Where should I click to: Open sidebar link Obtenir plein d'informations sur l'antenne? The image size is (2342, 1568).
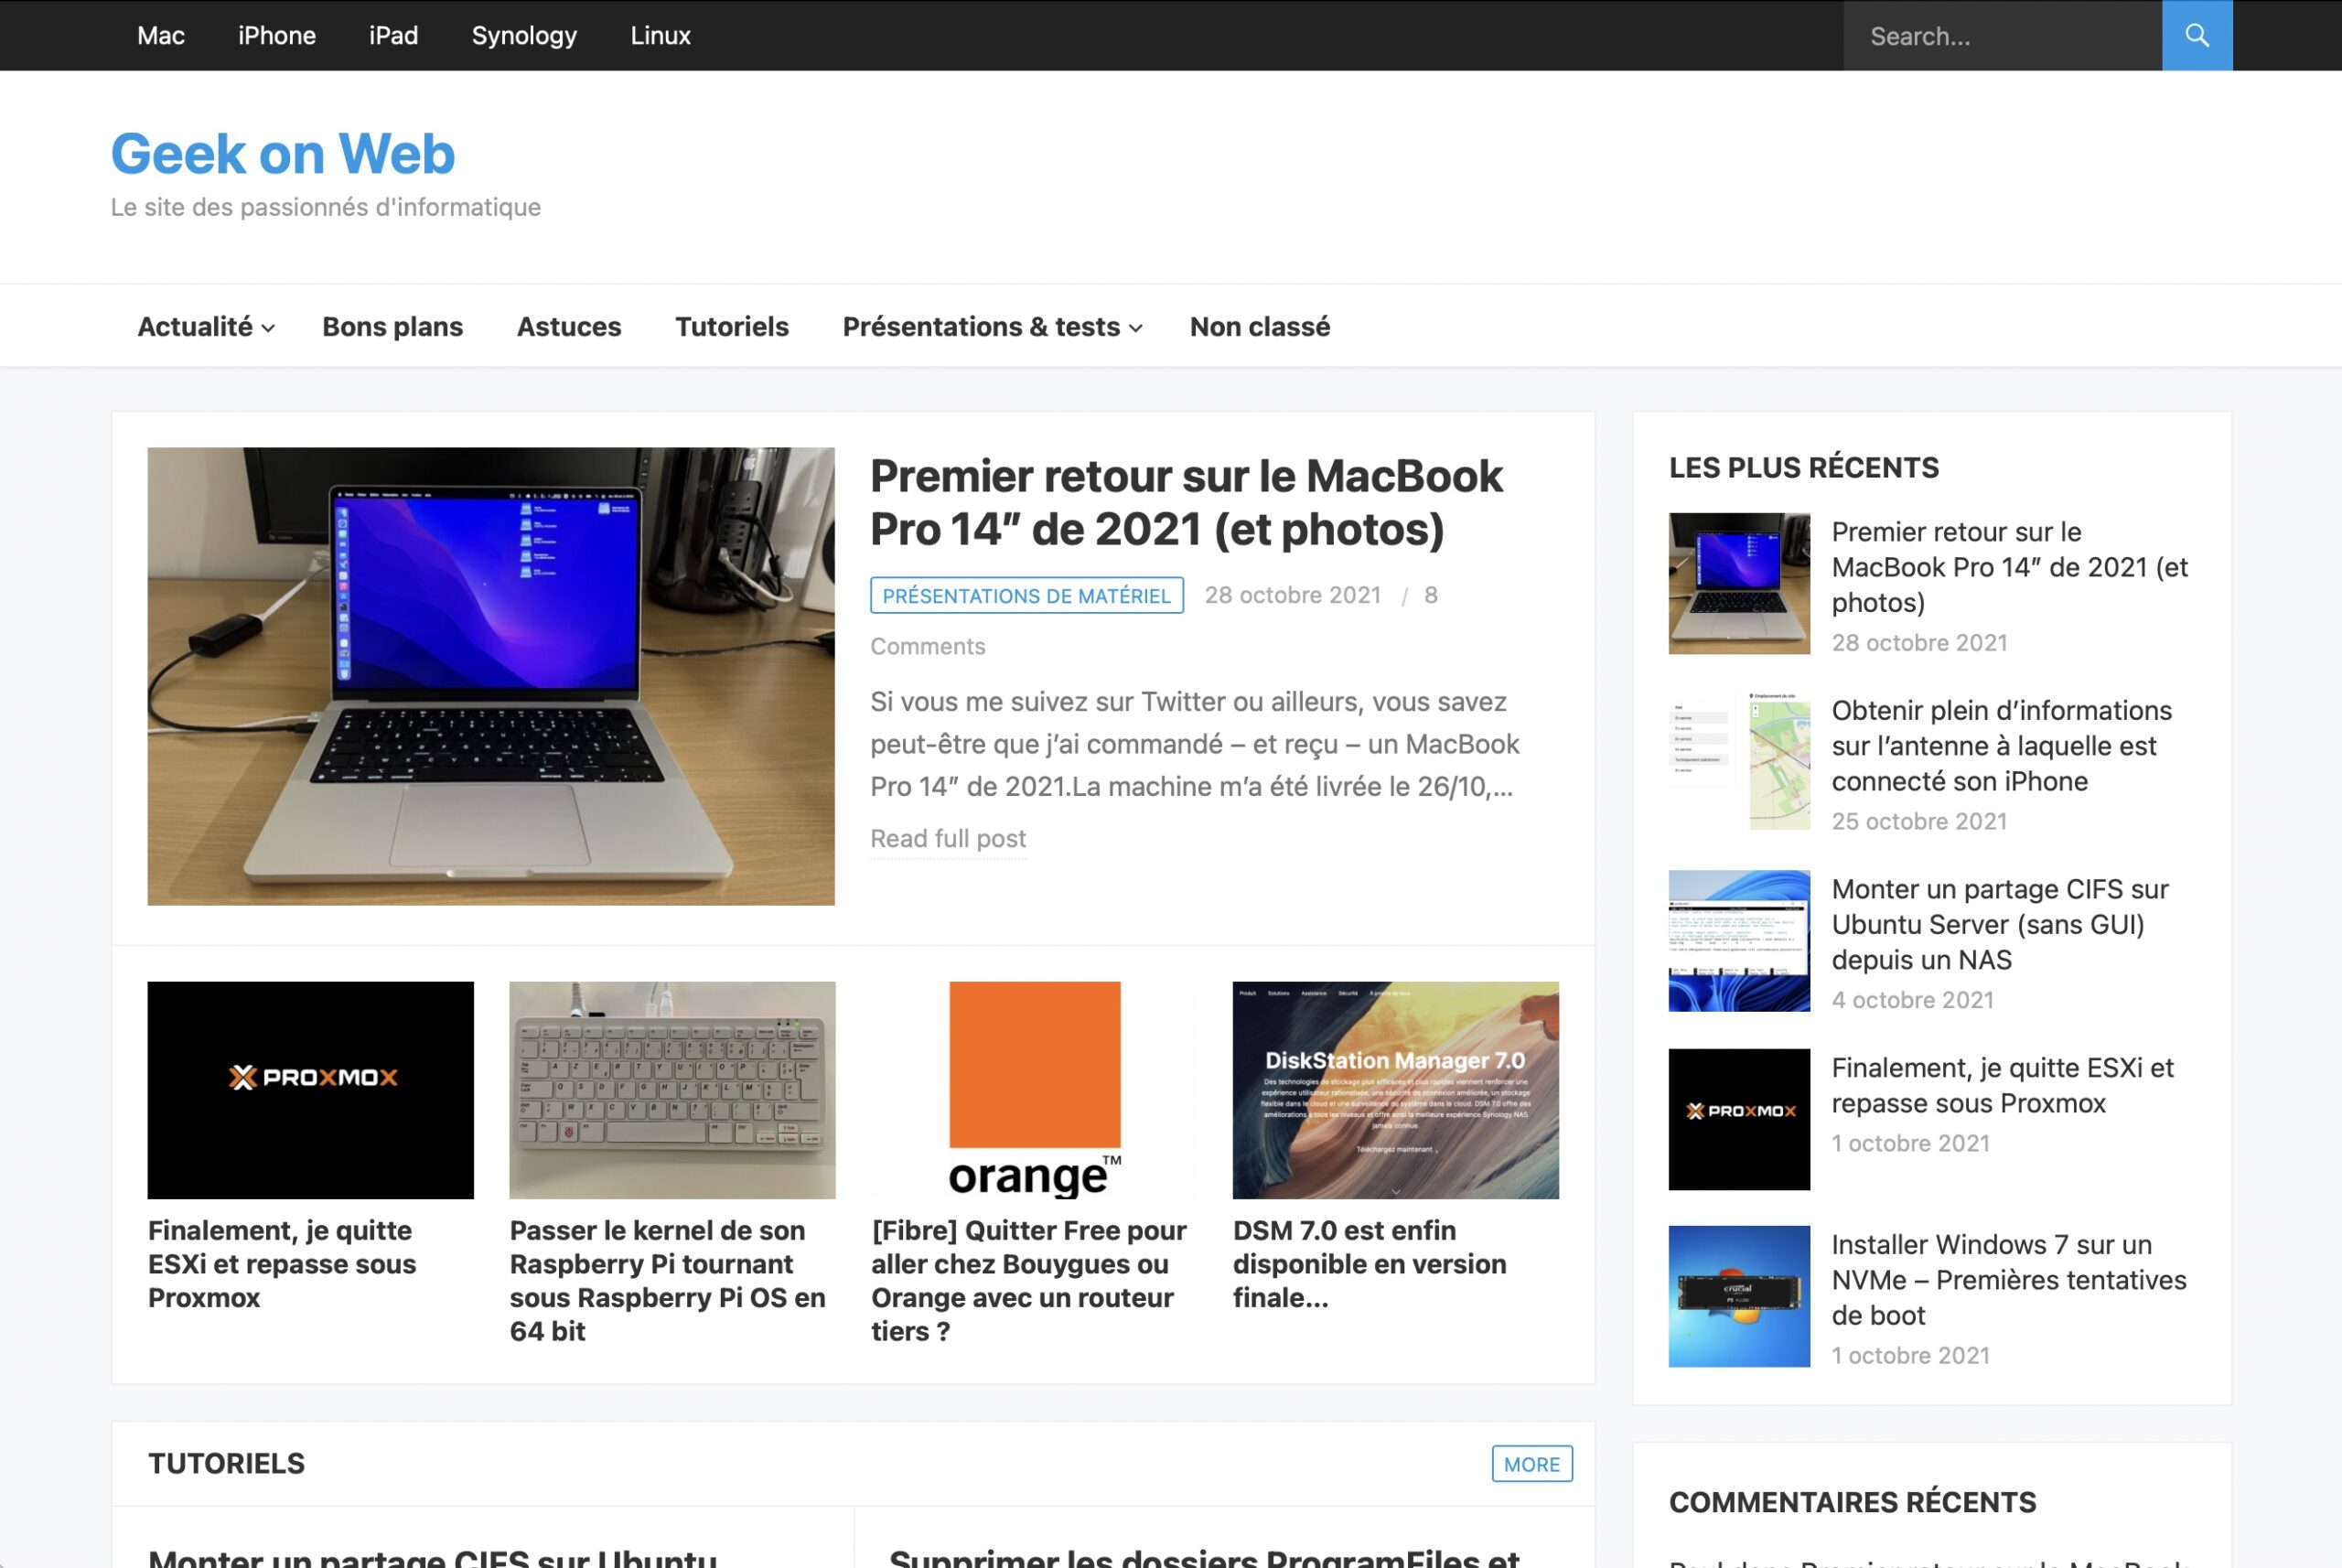pos(2002,746)
